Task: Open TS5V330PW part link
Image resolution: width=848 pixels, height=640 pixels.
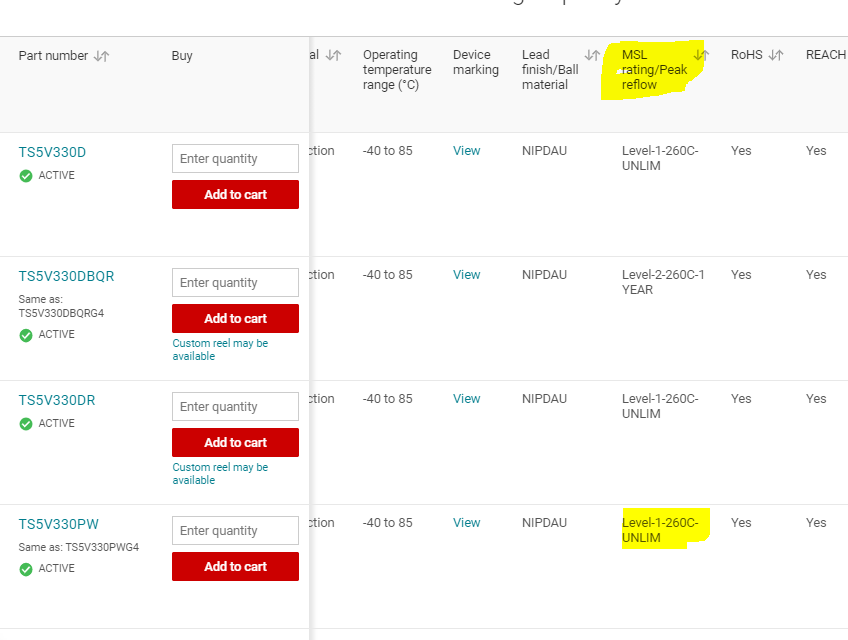Action: 58,524
